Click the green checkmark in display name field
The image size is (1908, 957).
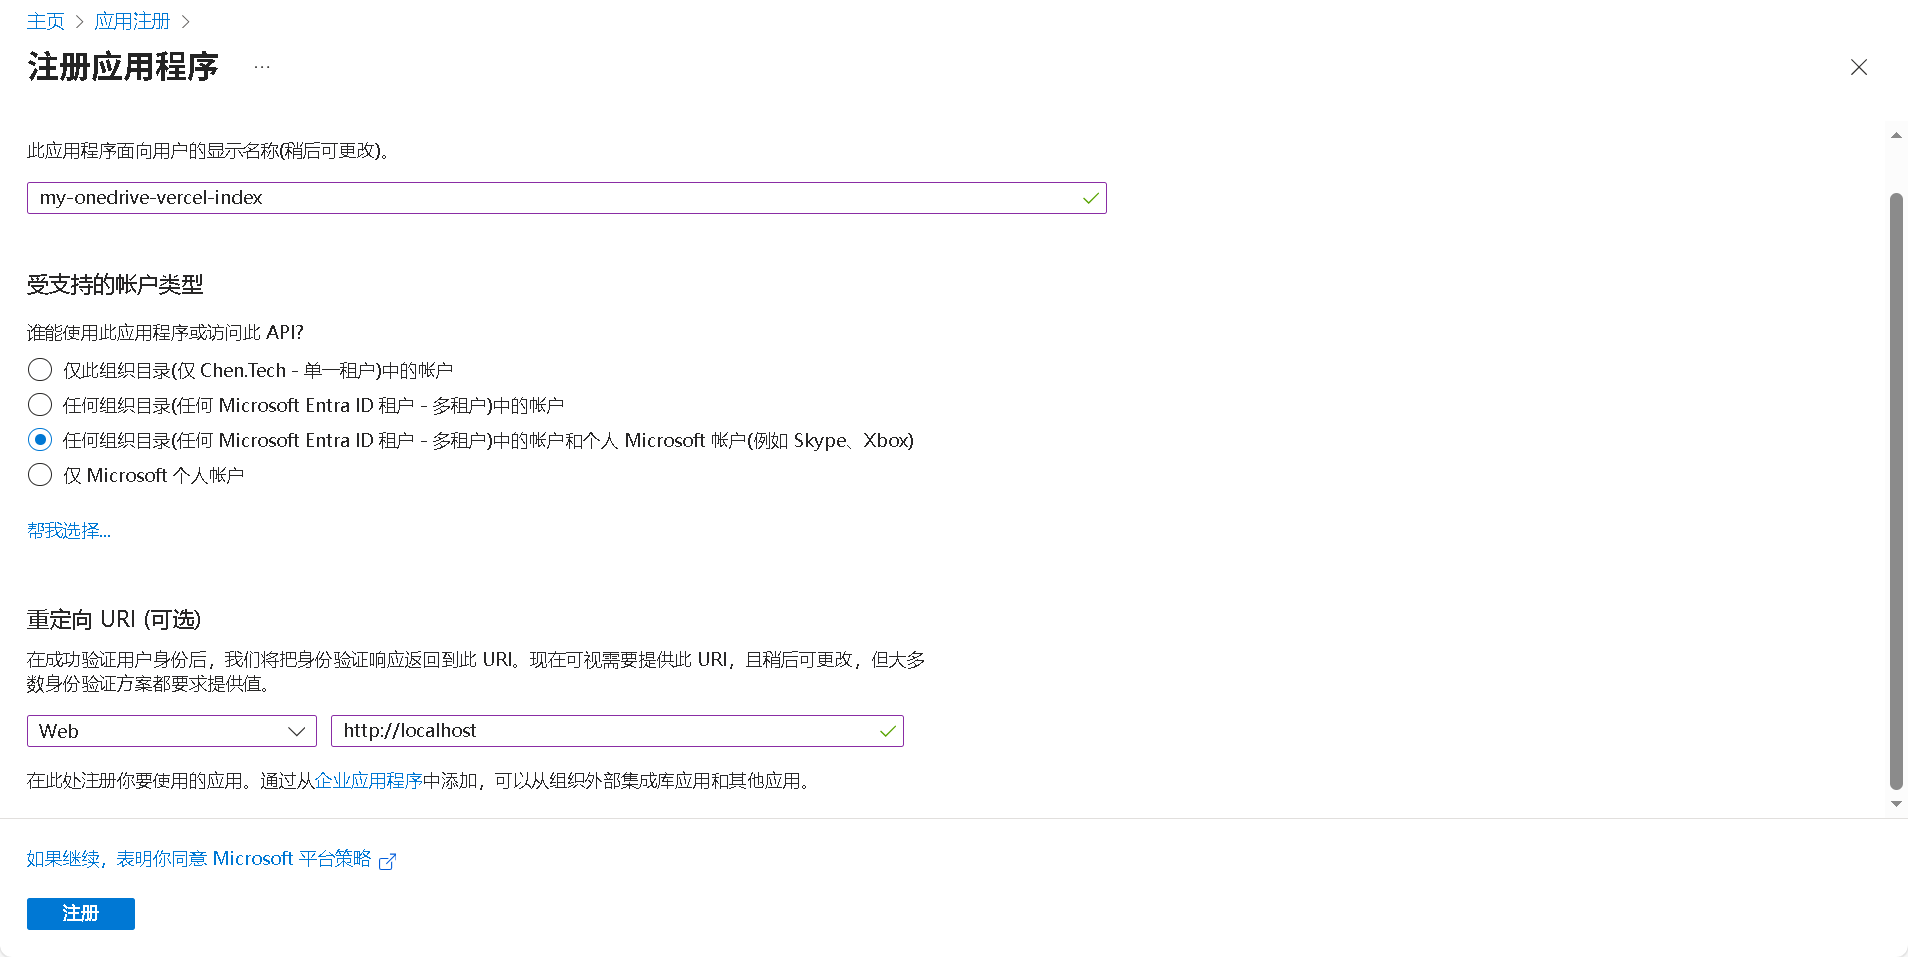[x=1090, y=198]
